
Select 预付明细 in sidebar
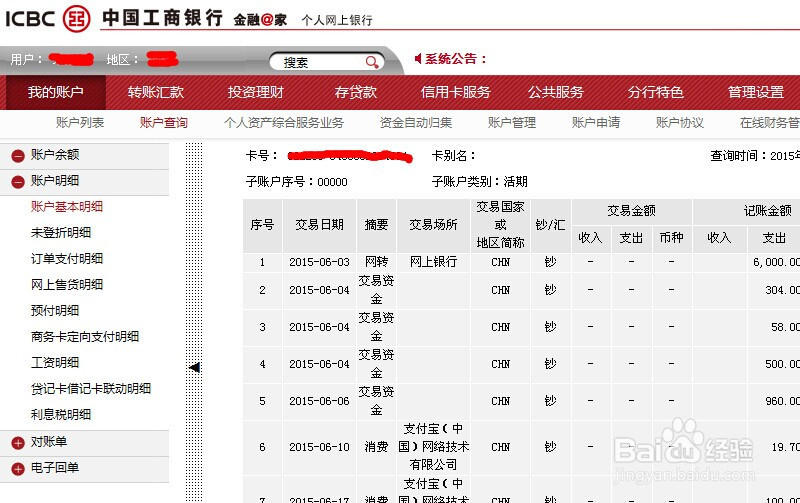click(x=55, y=311)
